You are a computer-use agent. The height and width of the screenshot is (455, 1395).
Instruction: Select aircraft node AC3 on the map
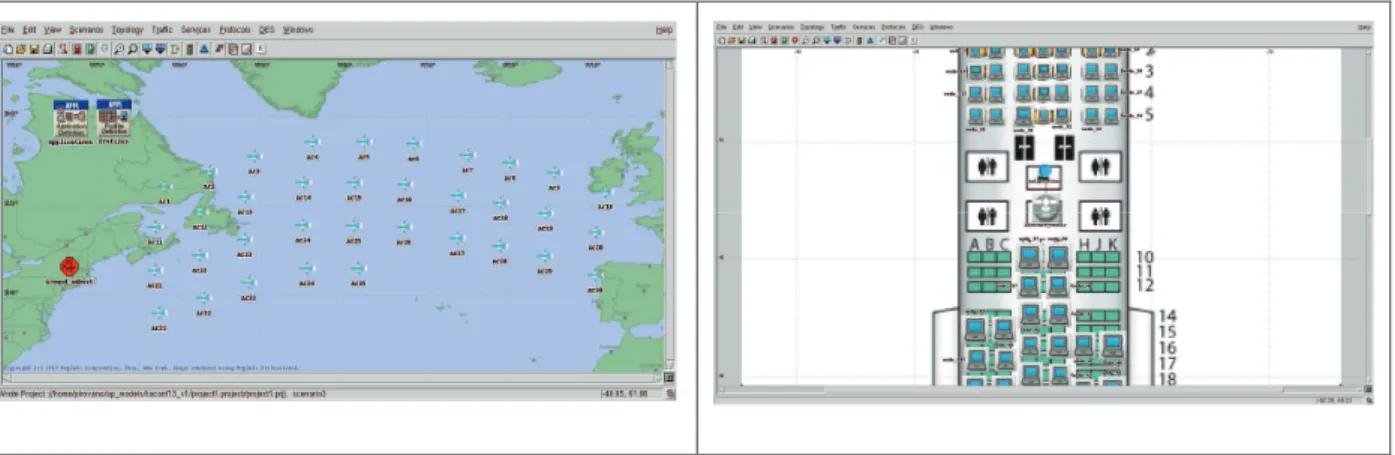(254, 157)
